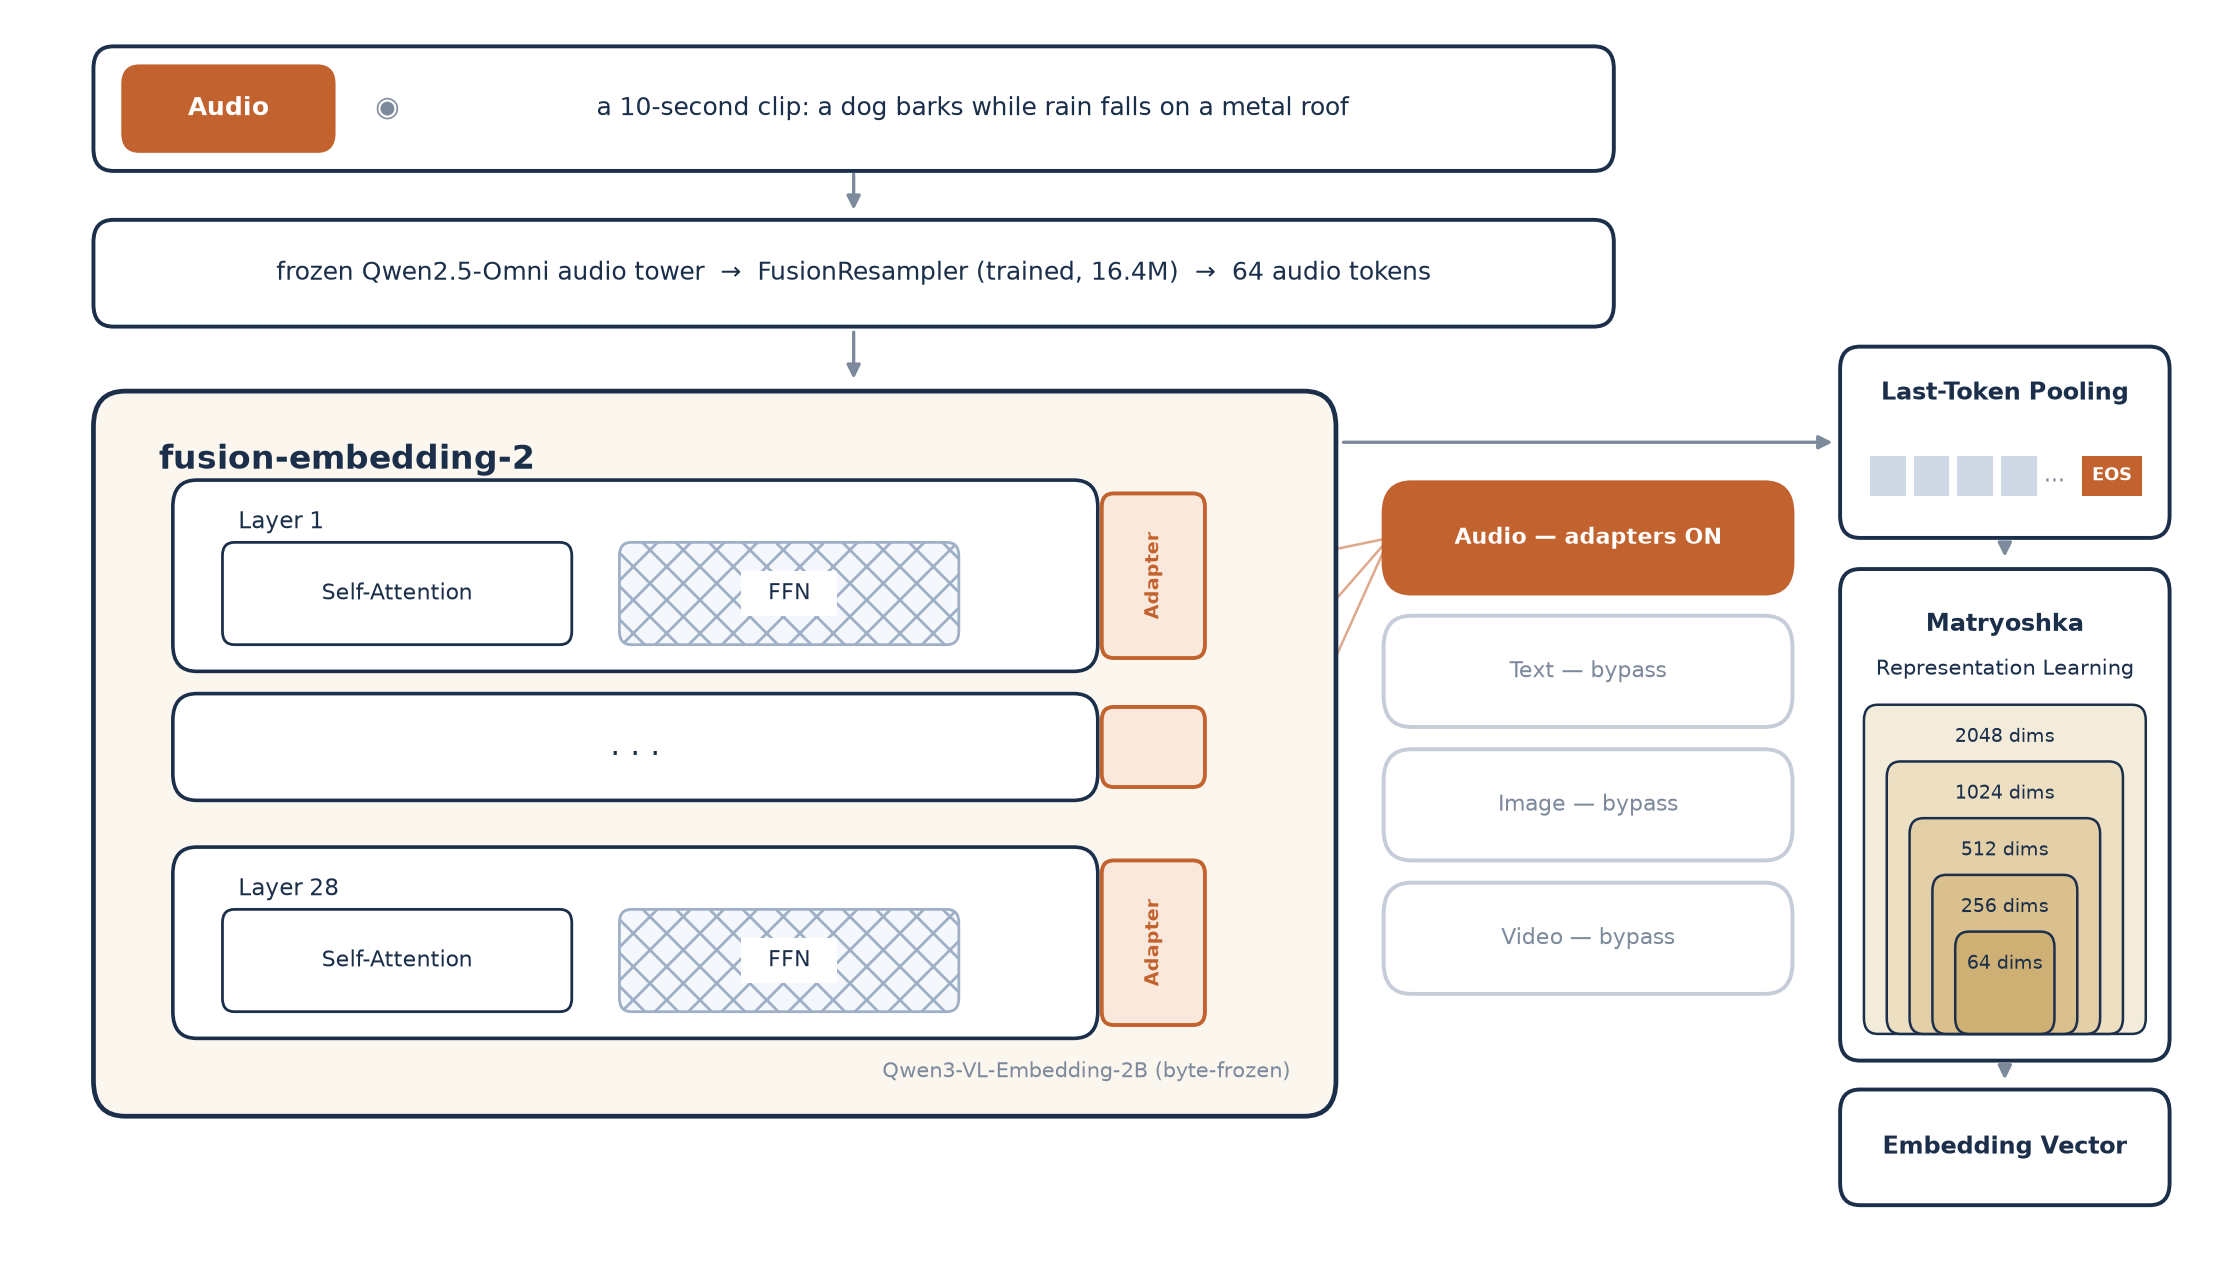Select the "Text — bypass" box
The width and height of the screenshot is (2223, 1263).
click(x=1588, y=671)
